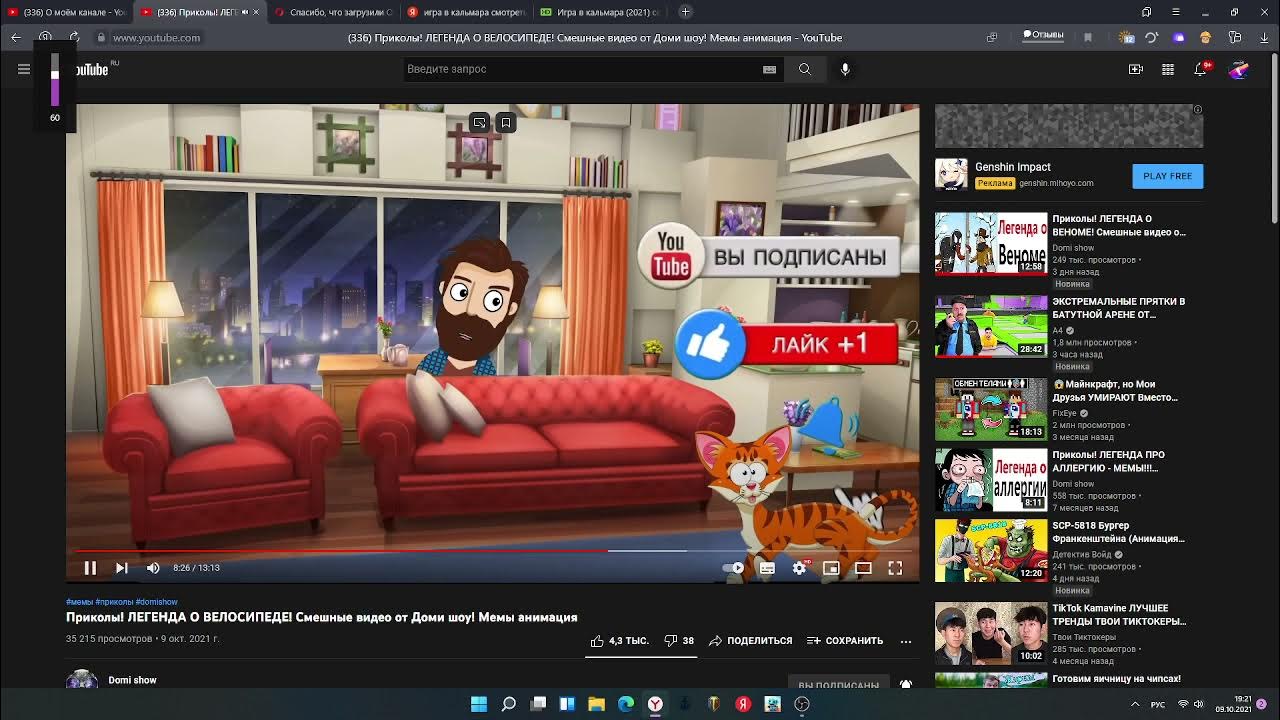
Task: Pause the video with the pause button
Action: (90, 568)
